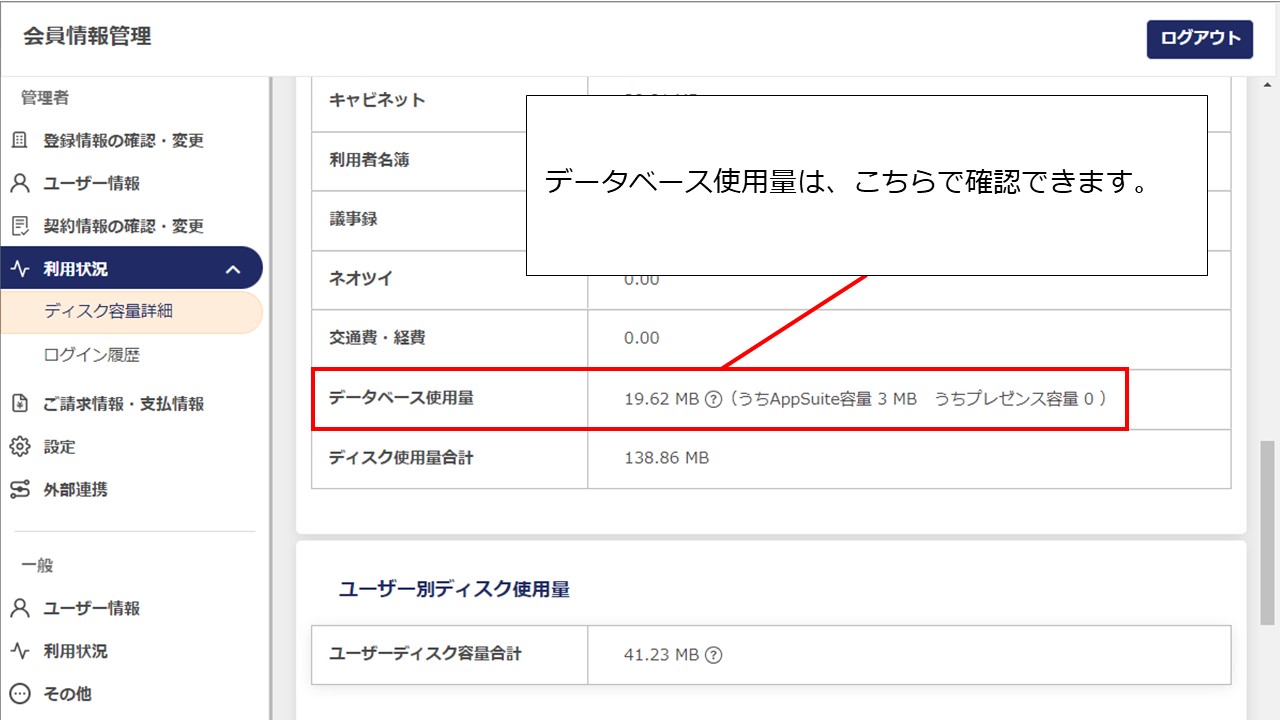
Task: Click the 会員情報管理 header title
Action: point(84,39)
